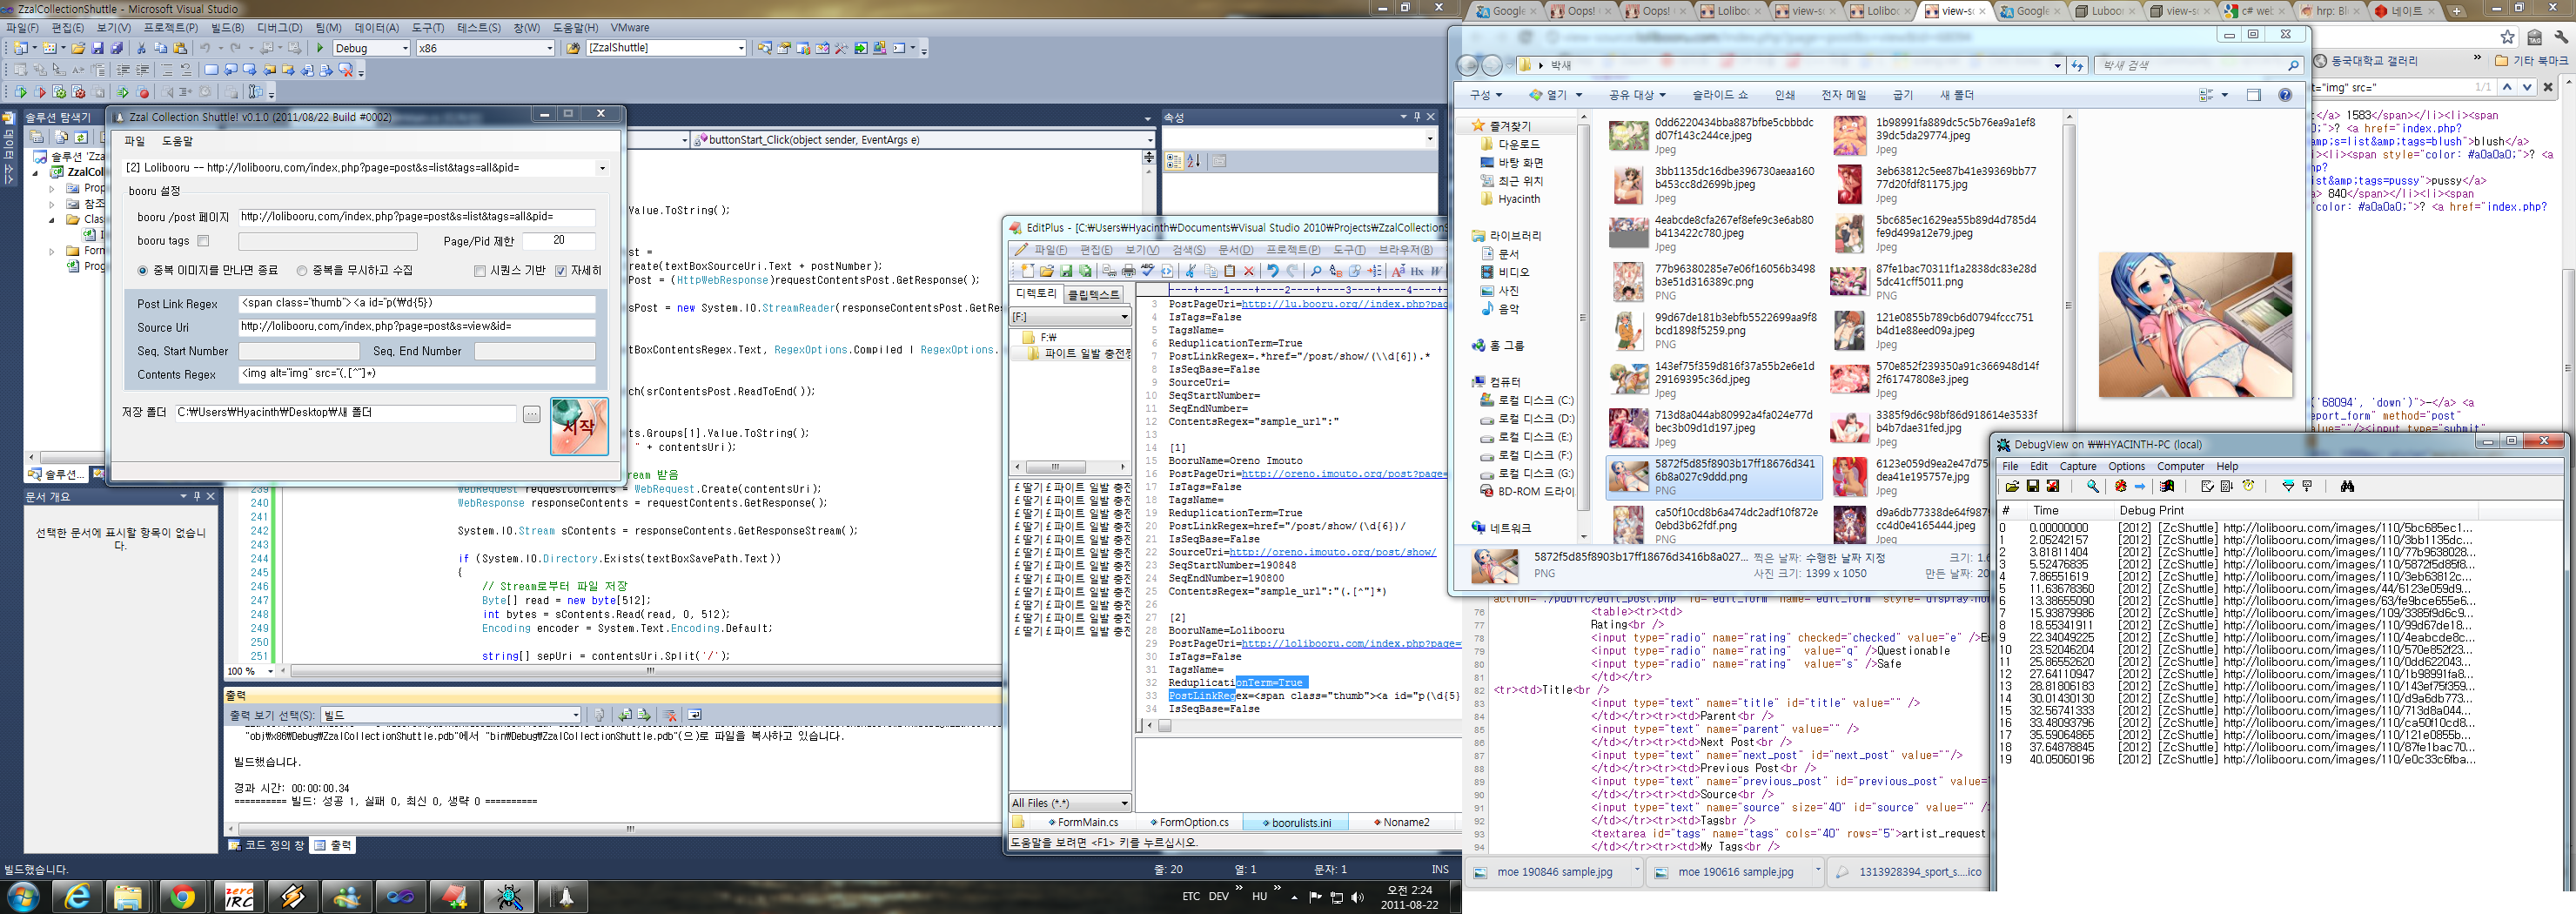Screen dimensions: 2576x914
Task: Open the Debug configuration dropdown
Action: 405,48
